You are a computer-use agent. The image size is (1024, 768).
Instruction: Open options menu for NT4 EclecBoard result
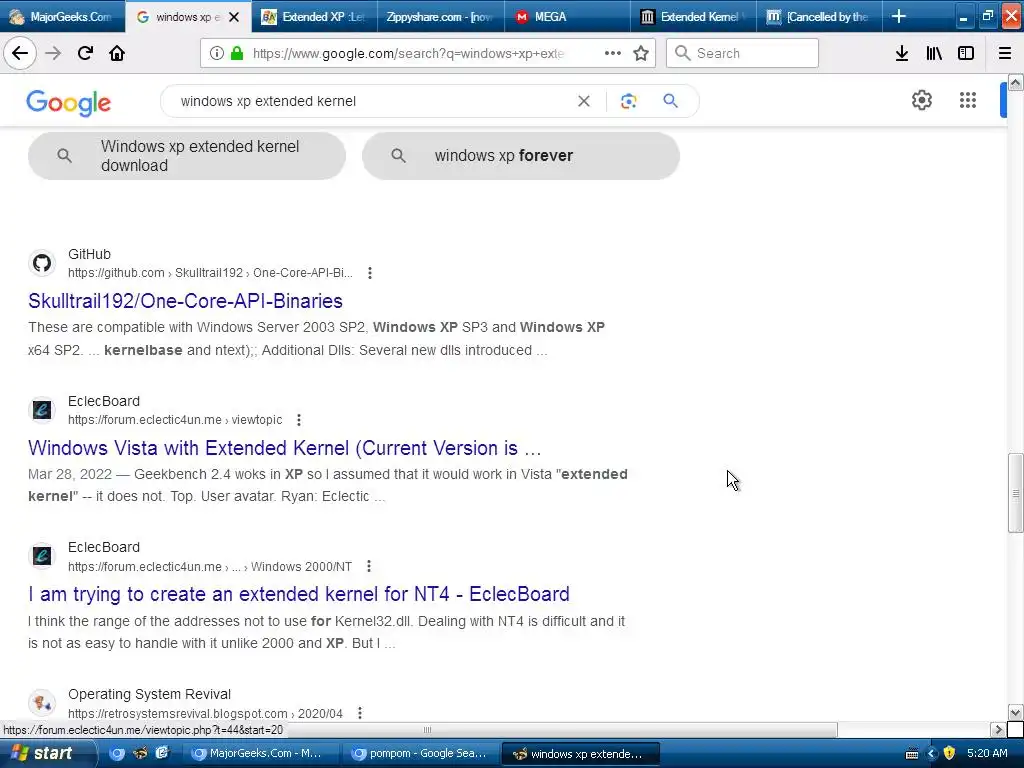368,566
